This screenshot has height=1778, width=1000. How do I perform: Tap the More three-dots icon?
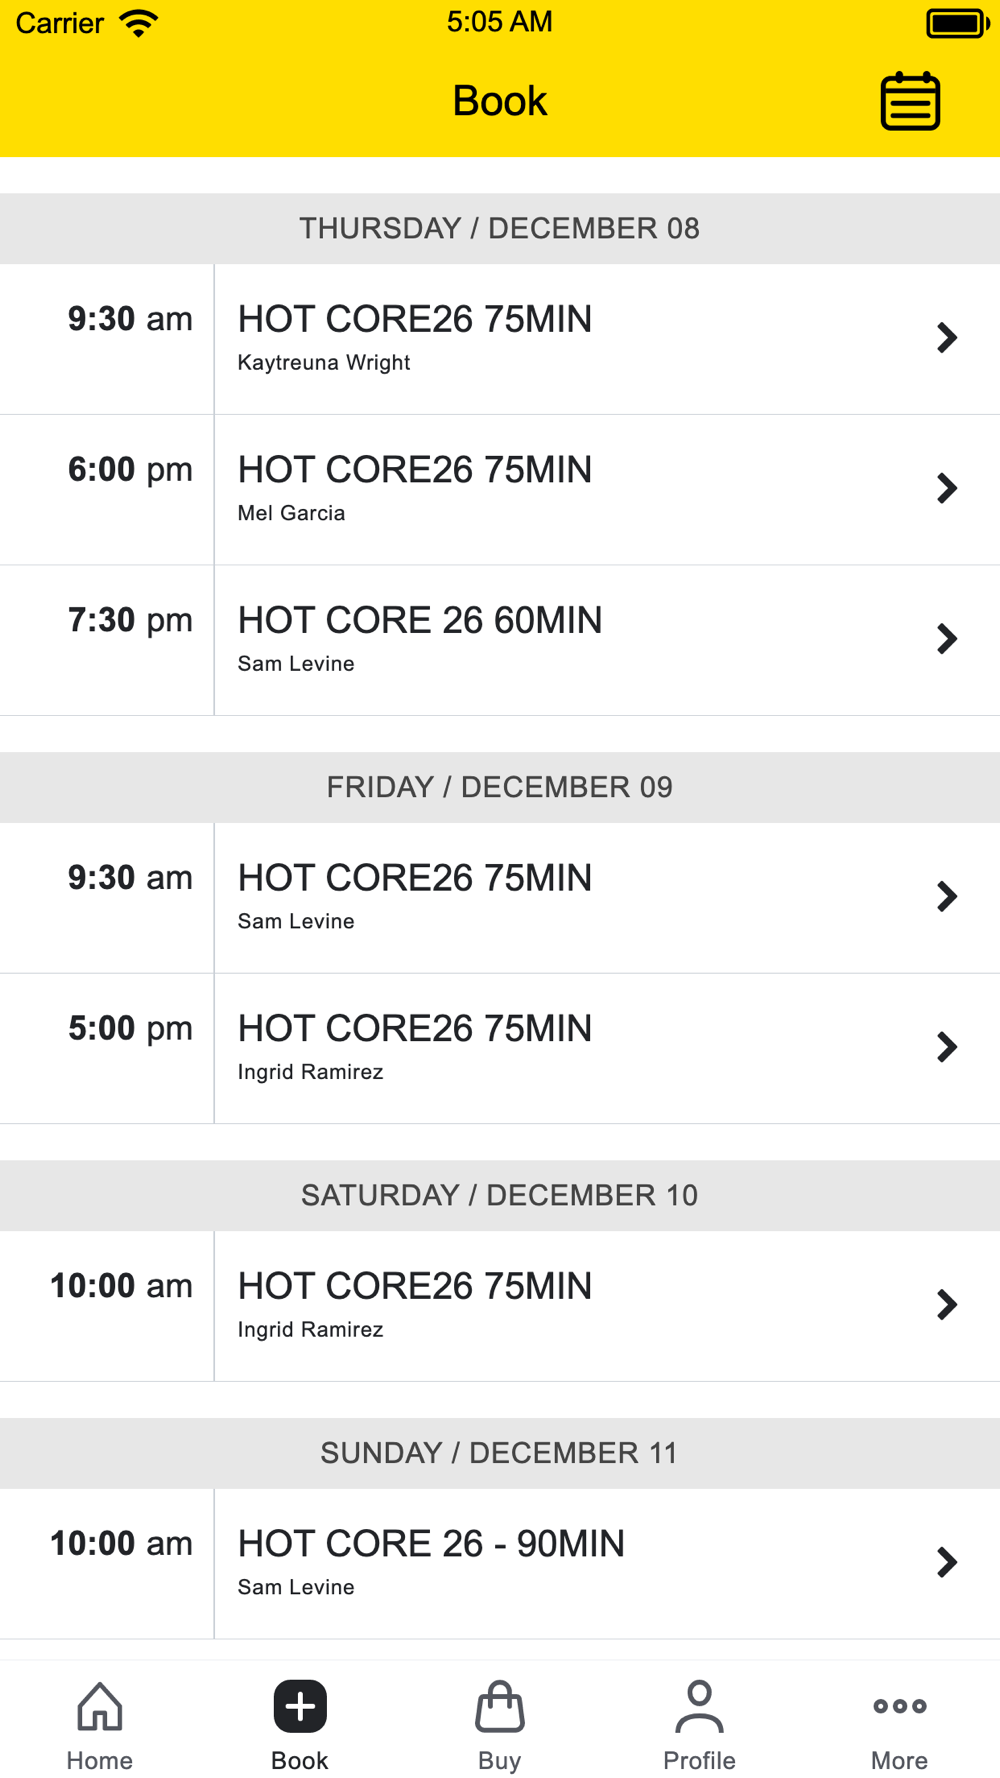tap(899, 1706)
